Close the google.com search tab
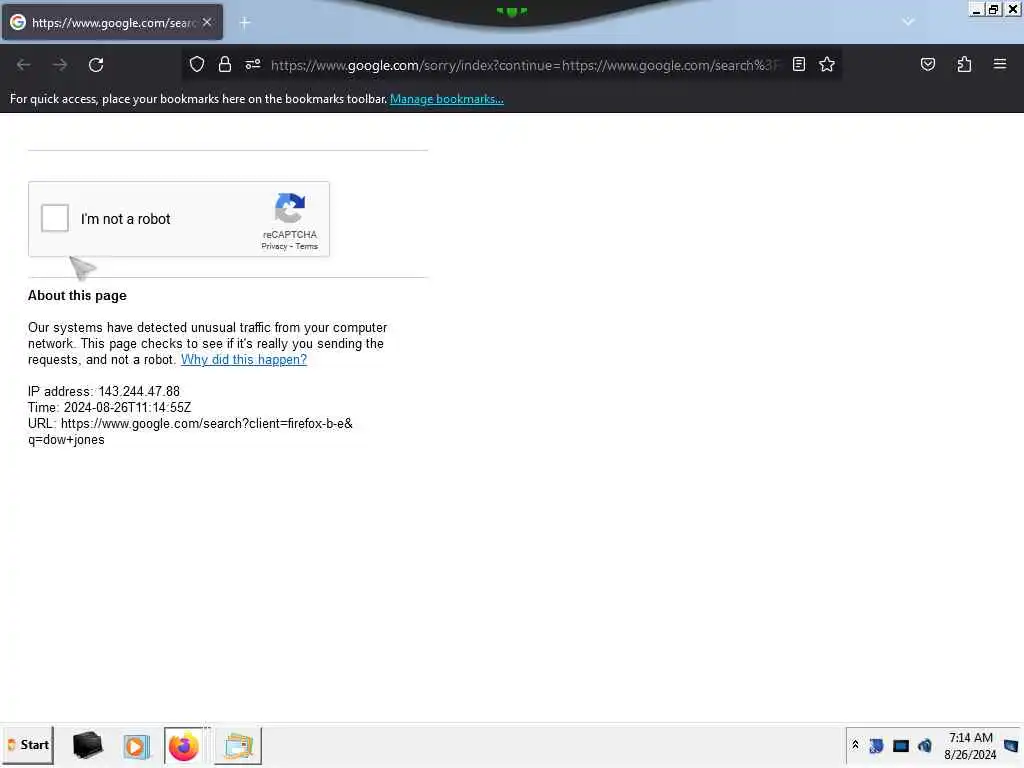This screenshot has width=1024, height=768. (x=207, y=22)
